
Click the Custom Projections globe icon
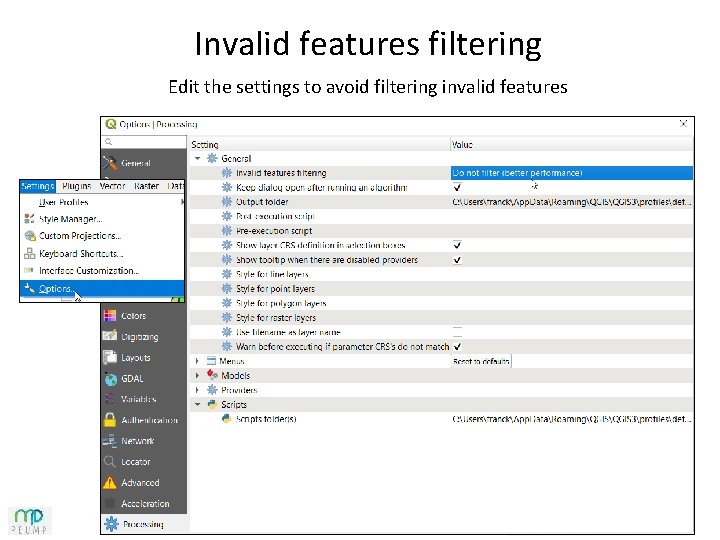pos(30,236)
